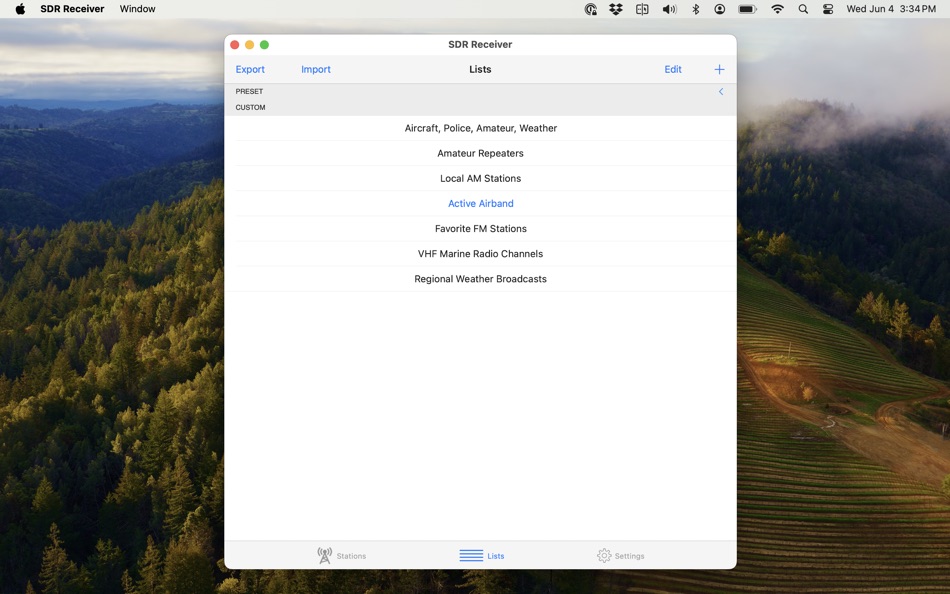Collapse the PRESET section chevron
Screen dimensions: 950x594
point(721,92)
